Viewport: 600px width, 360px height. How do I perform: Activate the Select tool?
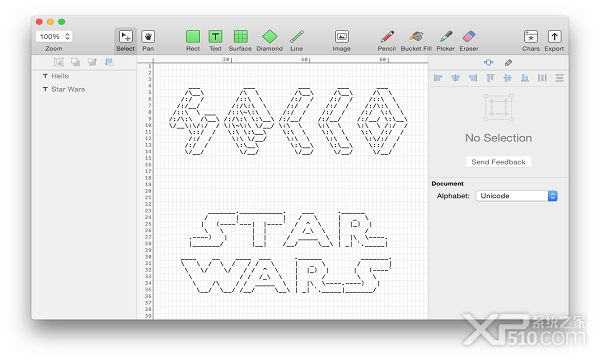[126, 41]
